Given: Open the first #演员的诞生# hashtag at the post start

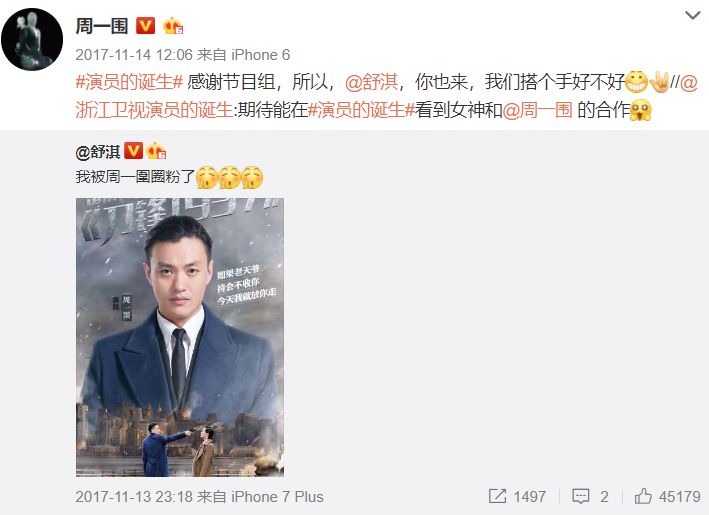Looking at the screenshot, I should pyautogui.click(x=129, y=82).
